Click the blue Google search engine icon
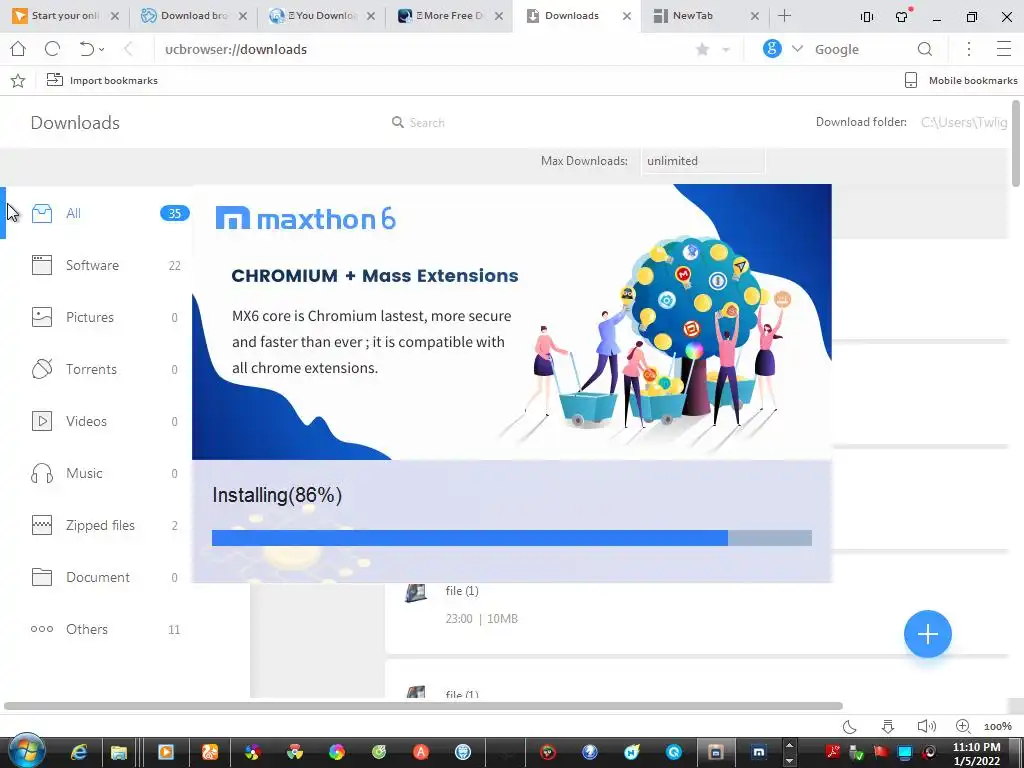1024x768 pixels. [772, 48]
